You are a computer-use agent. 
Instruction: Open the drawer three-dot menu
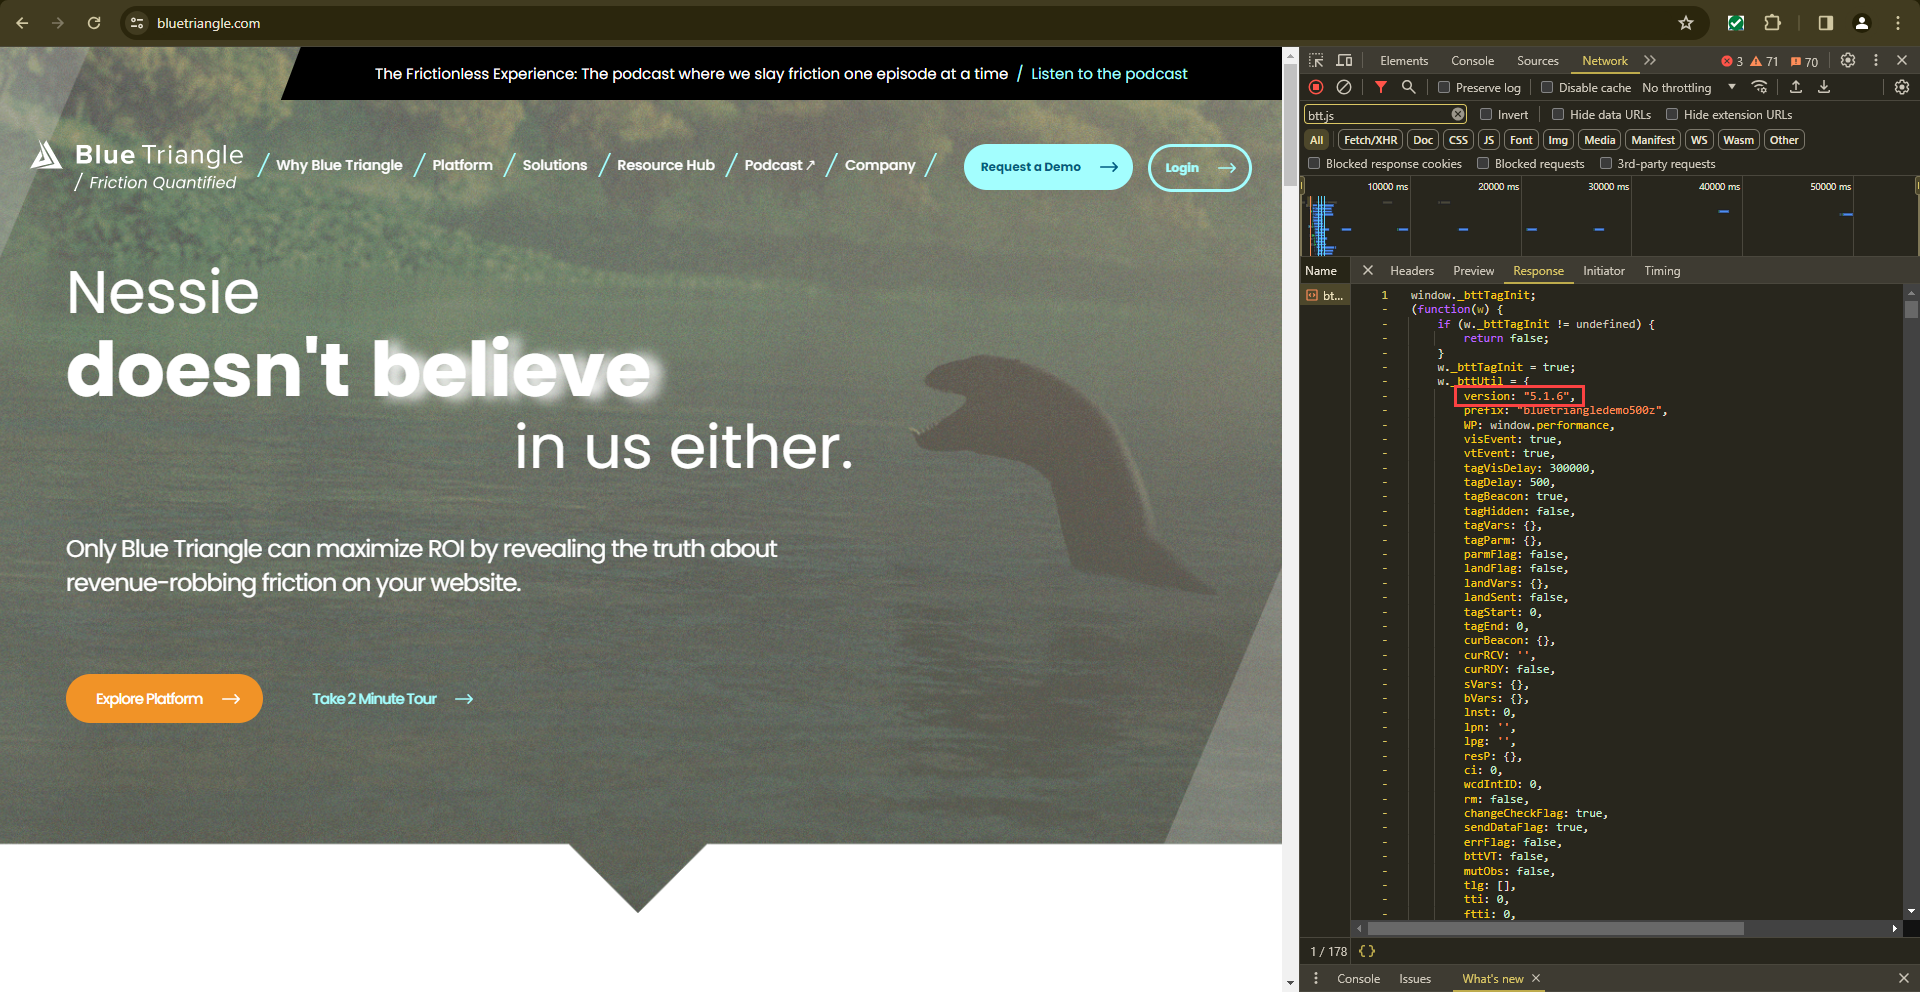pos(1316,978)
